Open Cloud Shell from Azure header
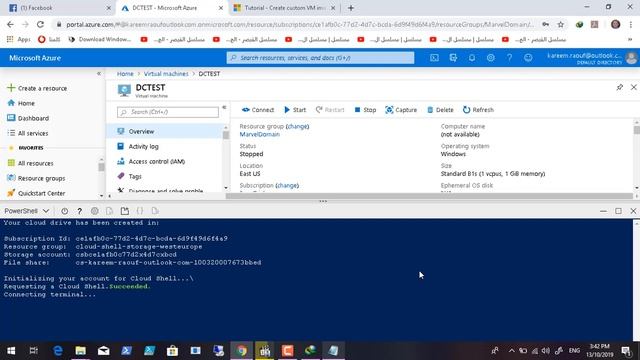The width and height of the screenshot is (640, 360). tap(434, 58)
